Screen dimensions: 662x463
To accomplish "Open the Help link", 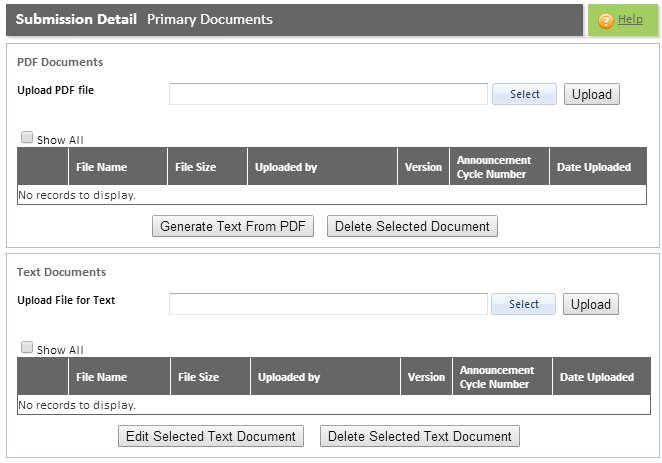I will point(630,19).
